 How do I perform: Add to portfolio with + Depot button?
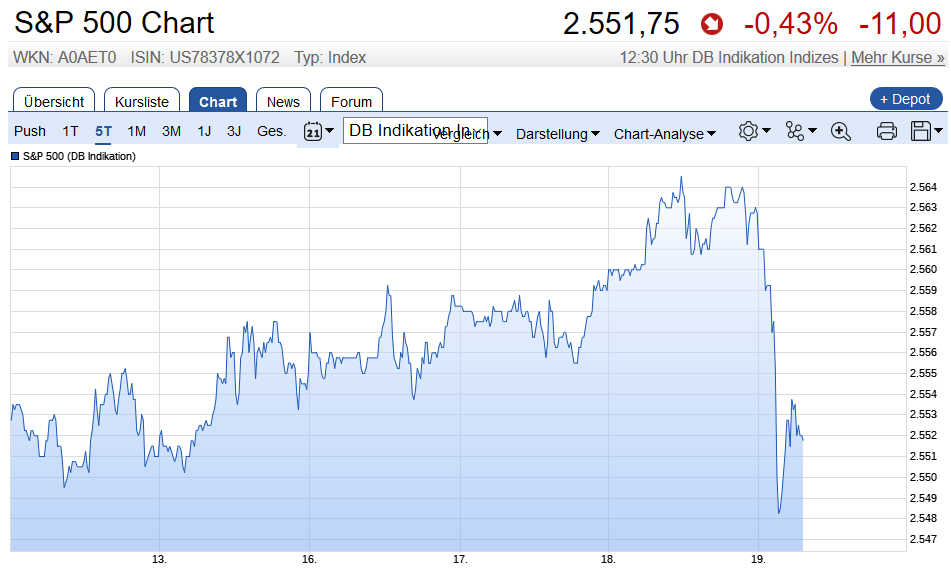point(906,99)
